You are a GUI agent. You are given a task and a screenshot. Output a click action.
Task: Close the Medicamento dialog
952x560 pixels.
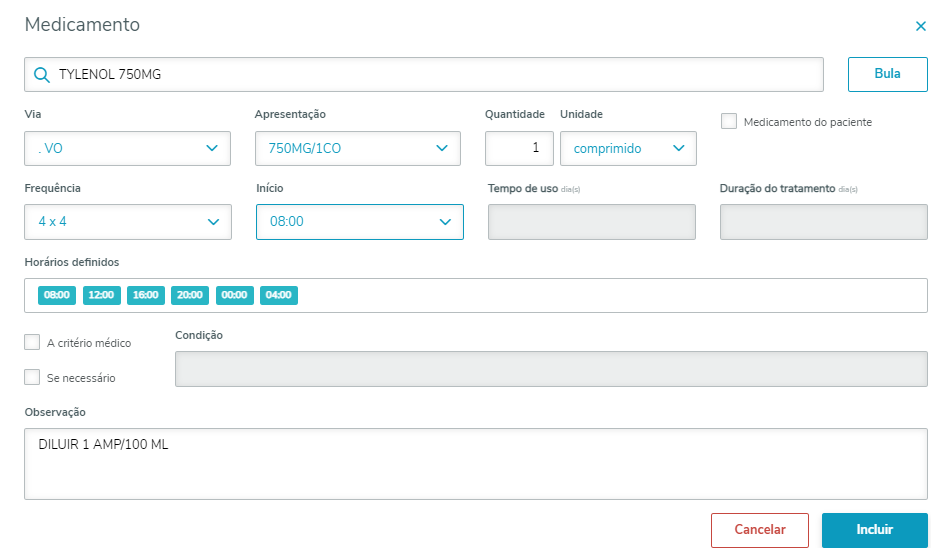tap(921, 27)
